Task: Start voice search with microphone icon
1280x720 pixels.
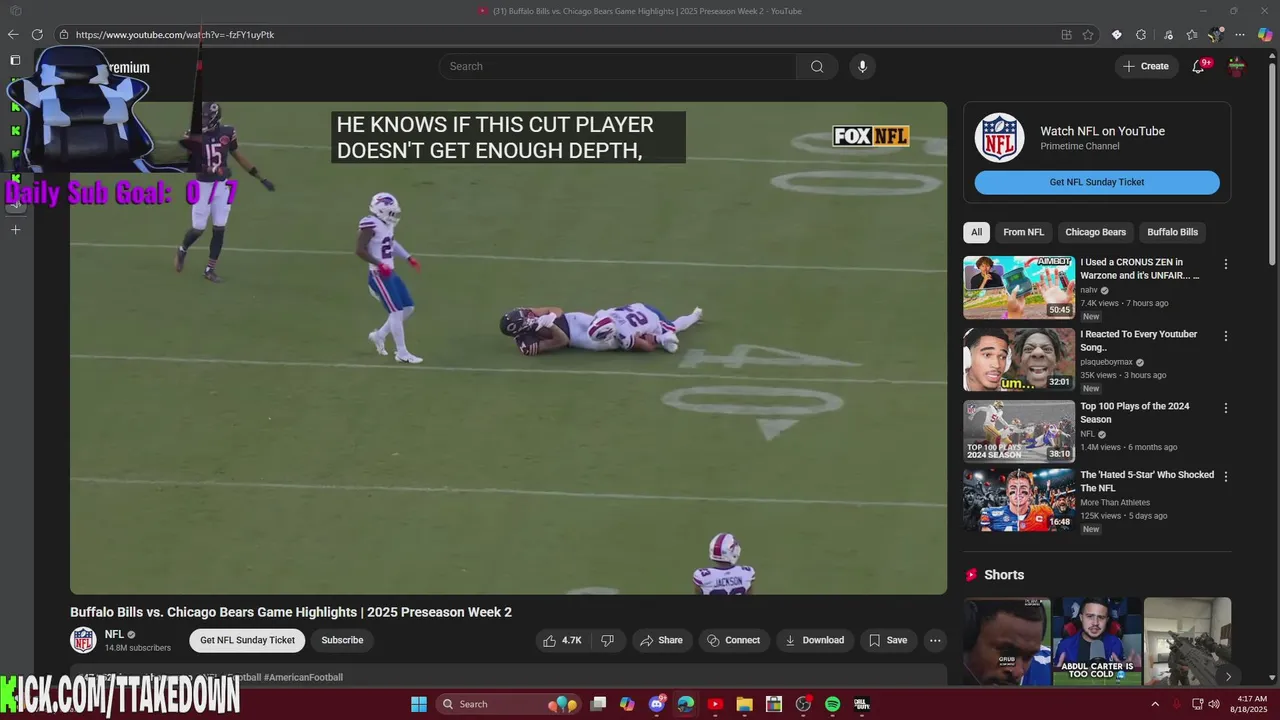Action: [862, 66]
